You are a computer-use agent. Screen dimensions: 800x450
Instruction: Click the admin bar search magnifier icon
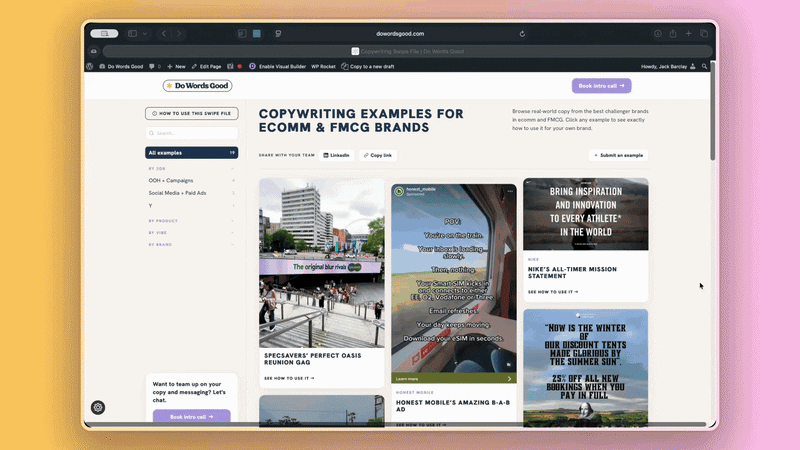(x=705, y=66)
